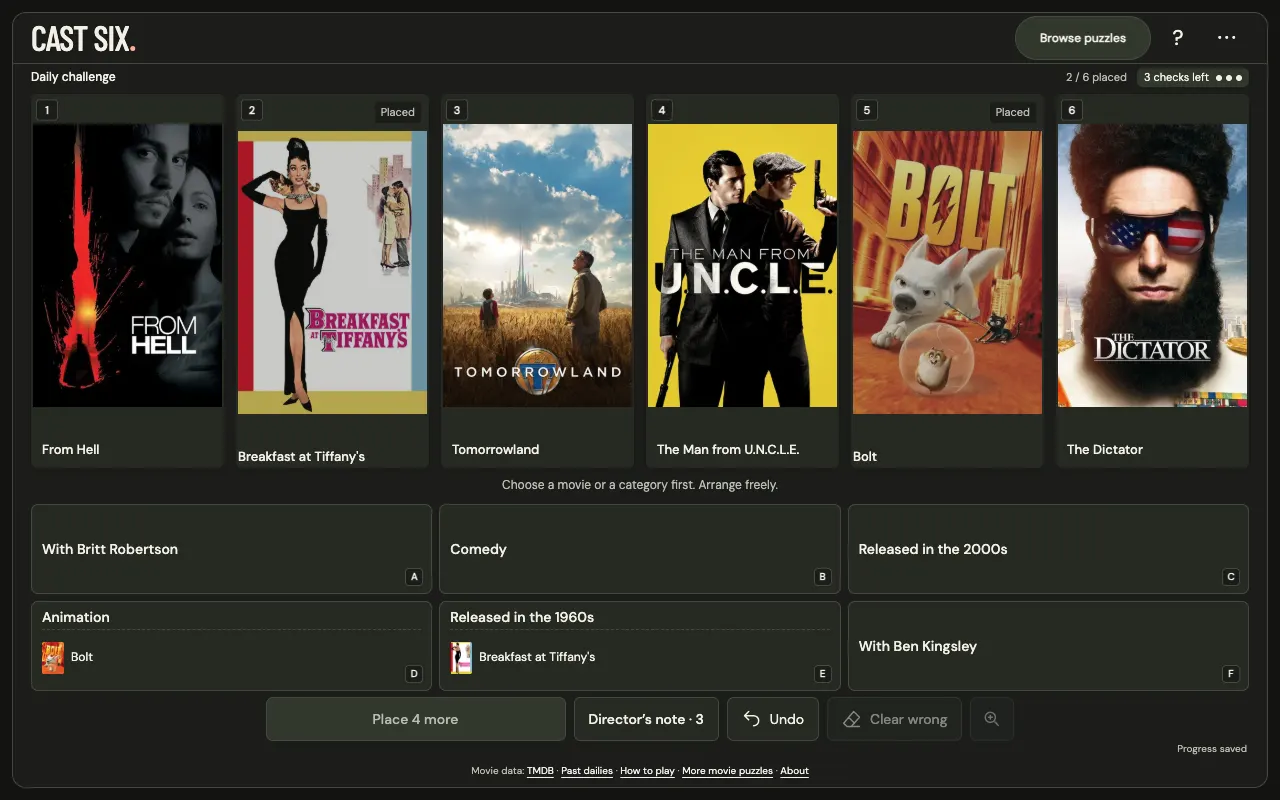
Task: Click the Place 4 more button
Action: 416,719
